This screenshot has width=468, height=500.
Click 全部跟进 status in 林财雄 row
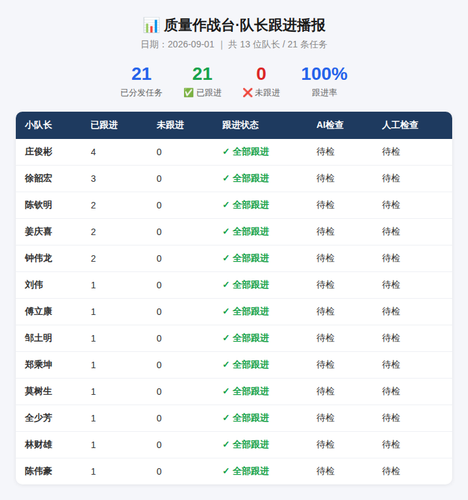coord(246,445)
